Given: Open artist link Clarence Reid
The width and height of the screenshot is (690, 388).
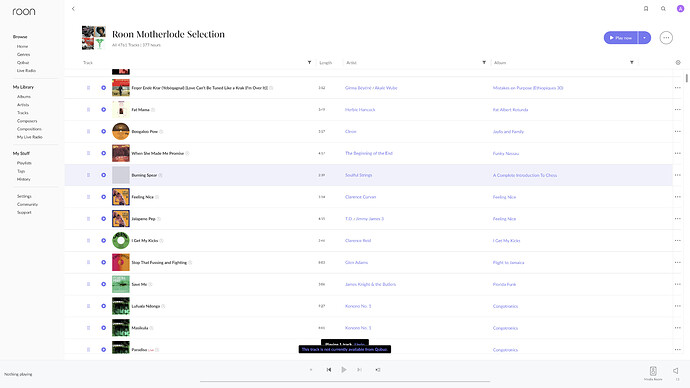Looking at the screenshot, I should tap(358, 241).
